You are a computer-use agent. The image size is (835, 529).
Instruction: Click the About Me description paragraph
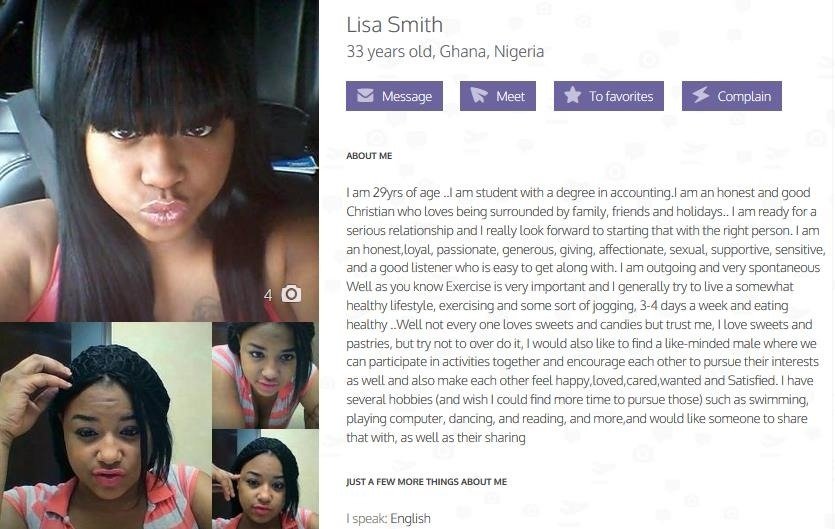585,315
